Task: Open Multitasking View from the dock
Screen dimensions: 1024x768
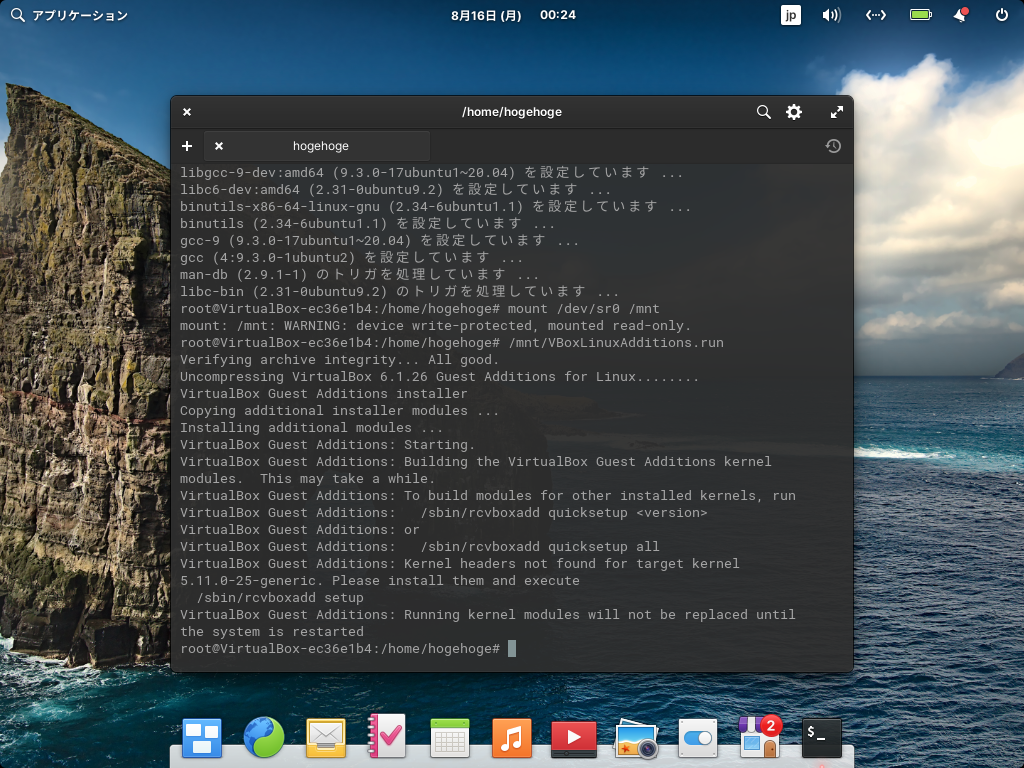Action: click(x=202, y=737)
